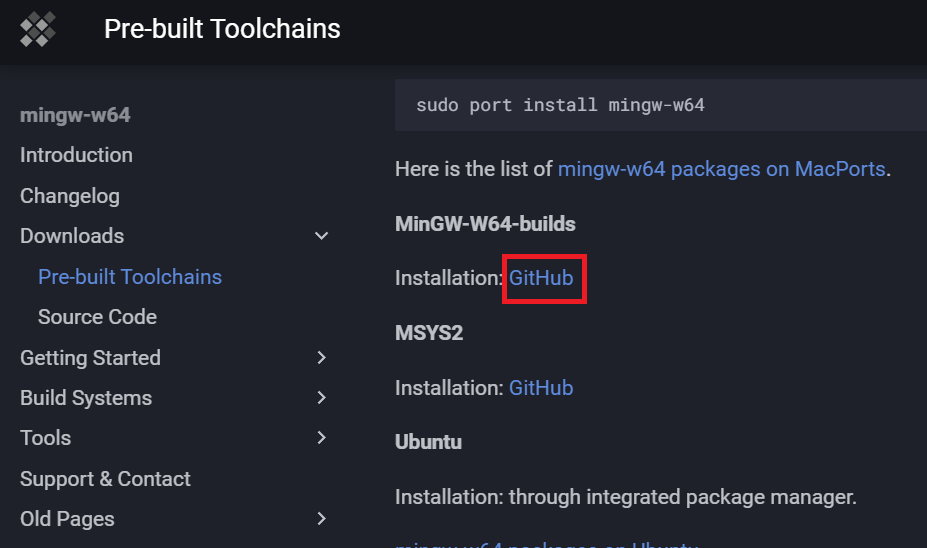Open Support & Contact page
Screen dimensions: 927x548
pos(105,479)
